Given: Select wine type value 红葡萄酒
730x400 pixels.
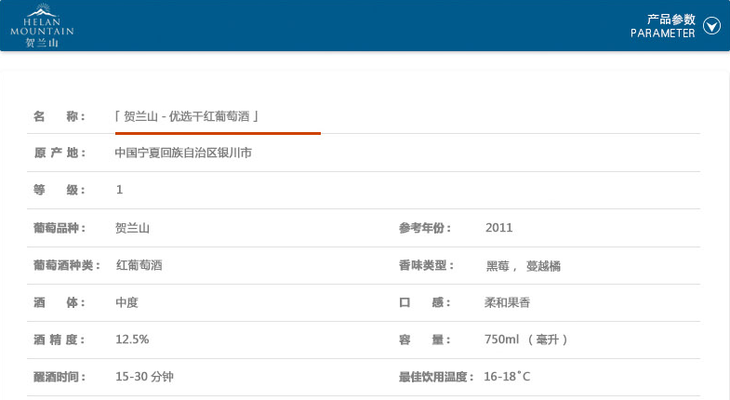Looking at the screenshot, I should (139, 265).
